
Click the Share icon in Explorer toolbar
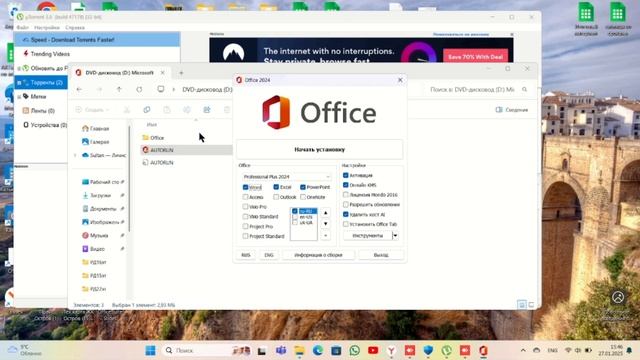coord(207,109)
